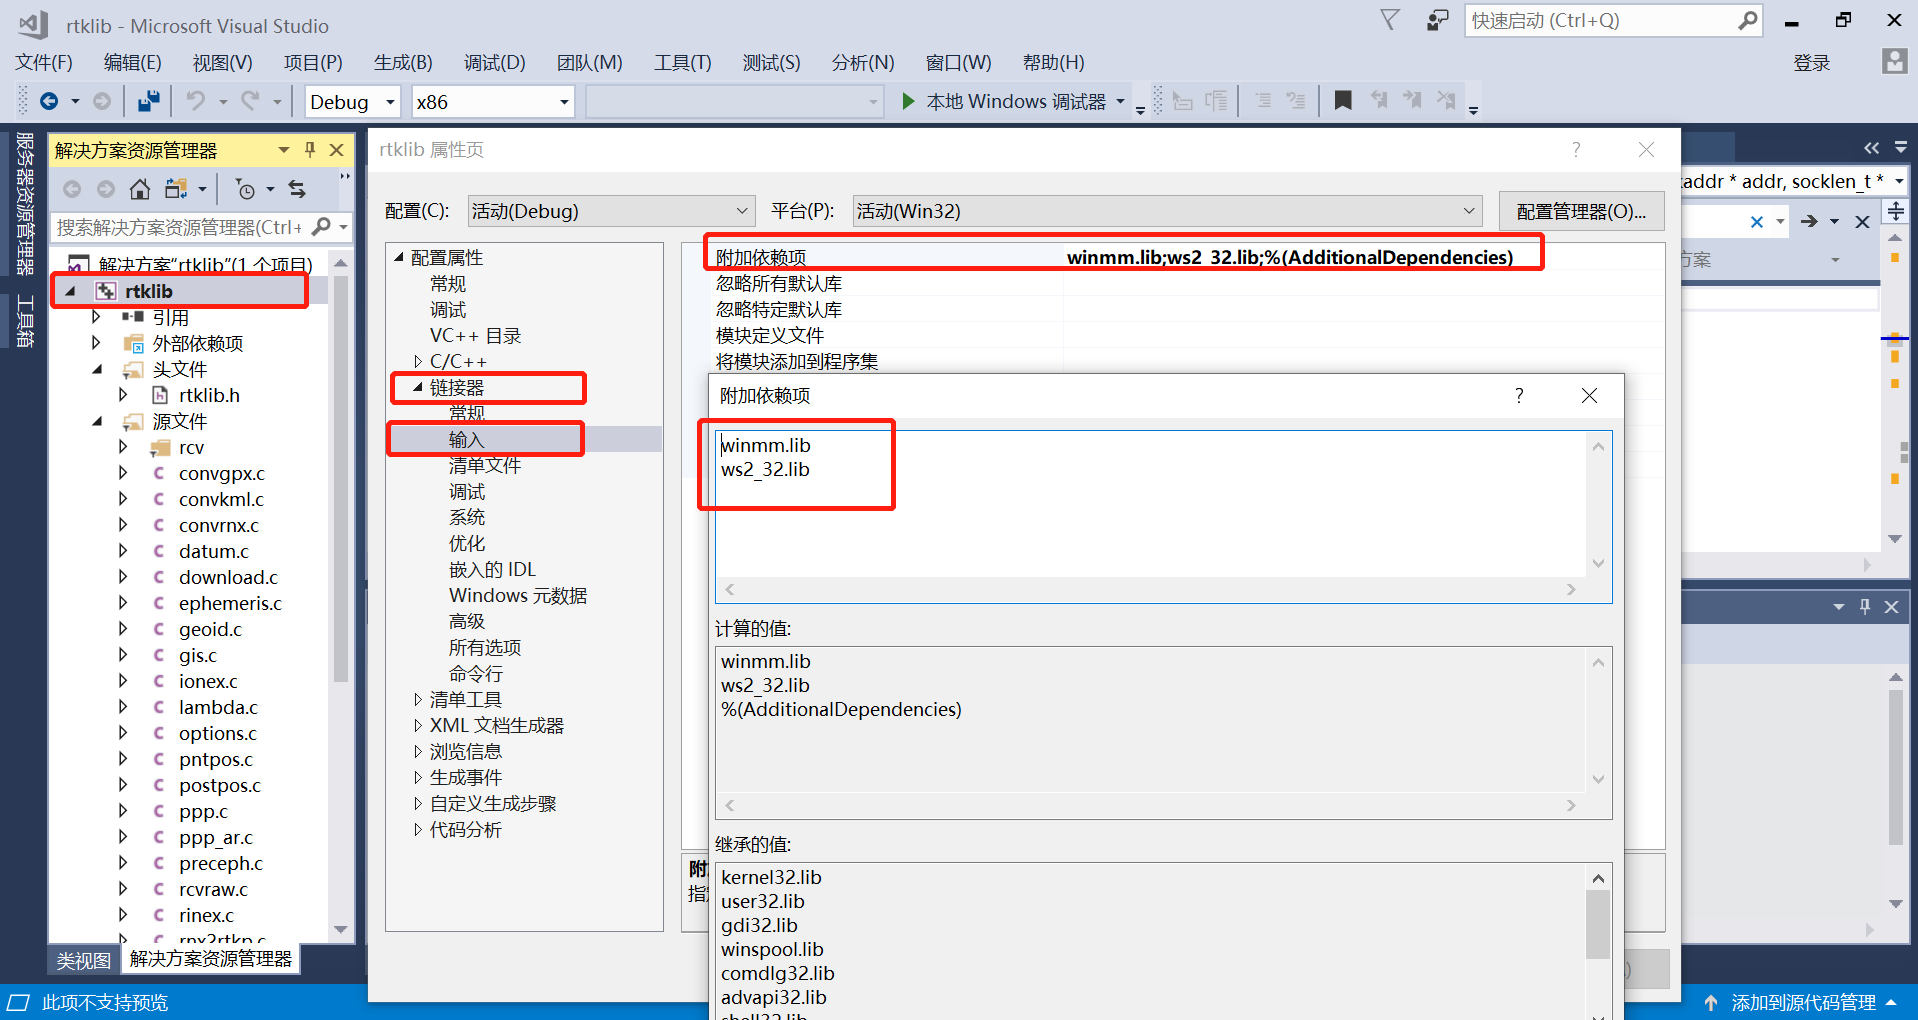Image resolution: width=1918 pixels, height=1020 pixels.
Task: Click the notification filter flag icon
Action: click(x=1390, y=20)
